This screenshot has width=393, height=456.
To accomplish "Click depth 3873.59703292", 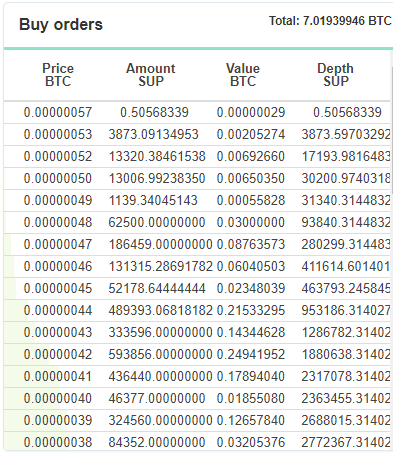I will click(346, 134).
